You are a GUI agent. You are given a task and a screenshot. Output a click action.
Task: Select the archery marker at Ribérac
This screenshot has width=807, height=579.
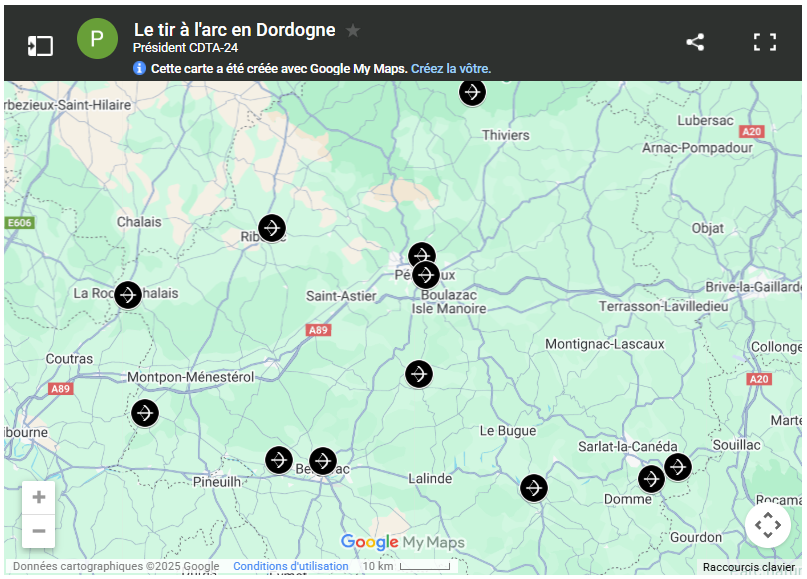[x=272, y=228]
